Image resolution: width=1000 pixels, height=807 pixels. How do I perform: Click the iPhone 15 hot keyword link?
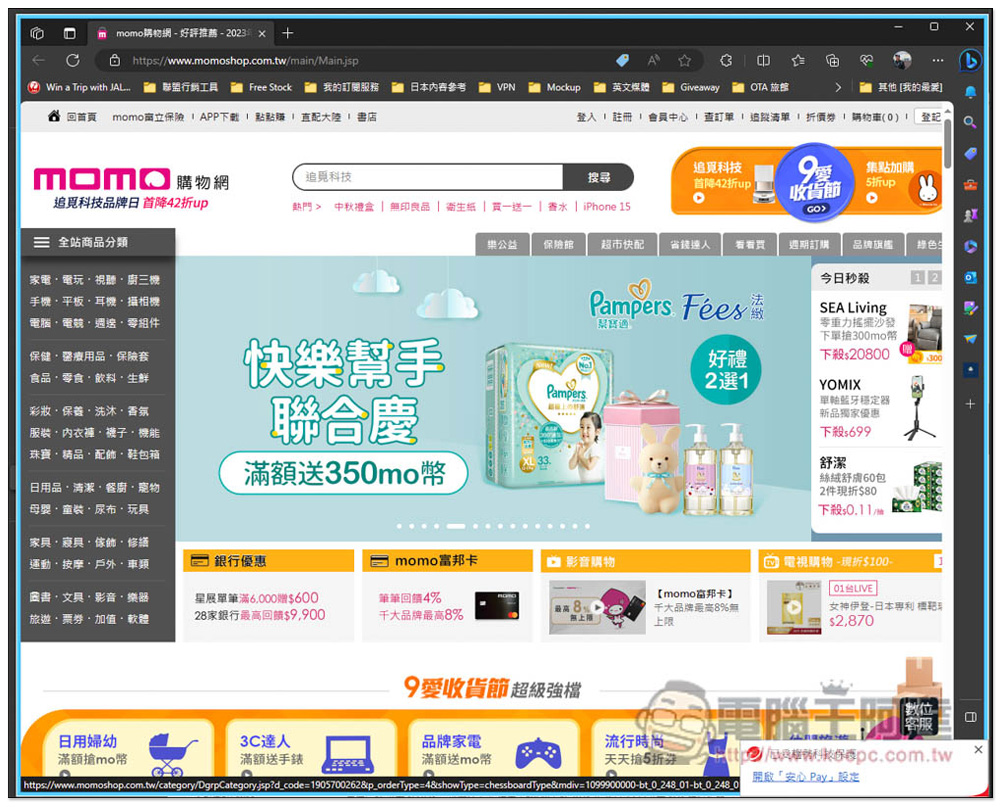click(x=607, y=207)
